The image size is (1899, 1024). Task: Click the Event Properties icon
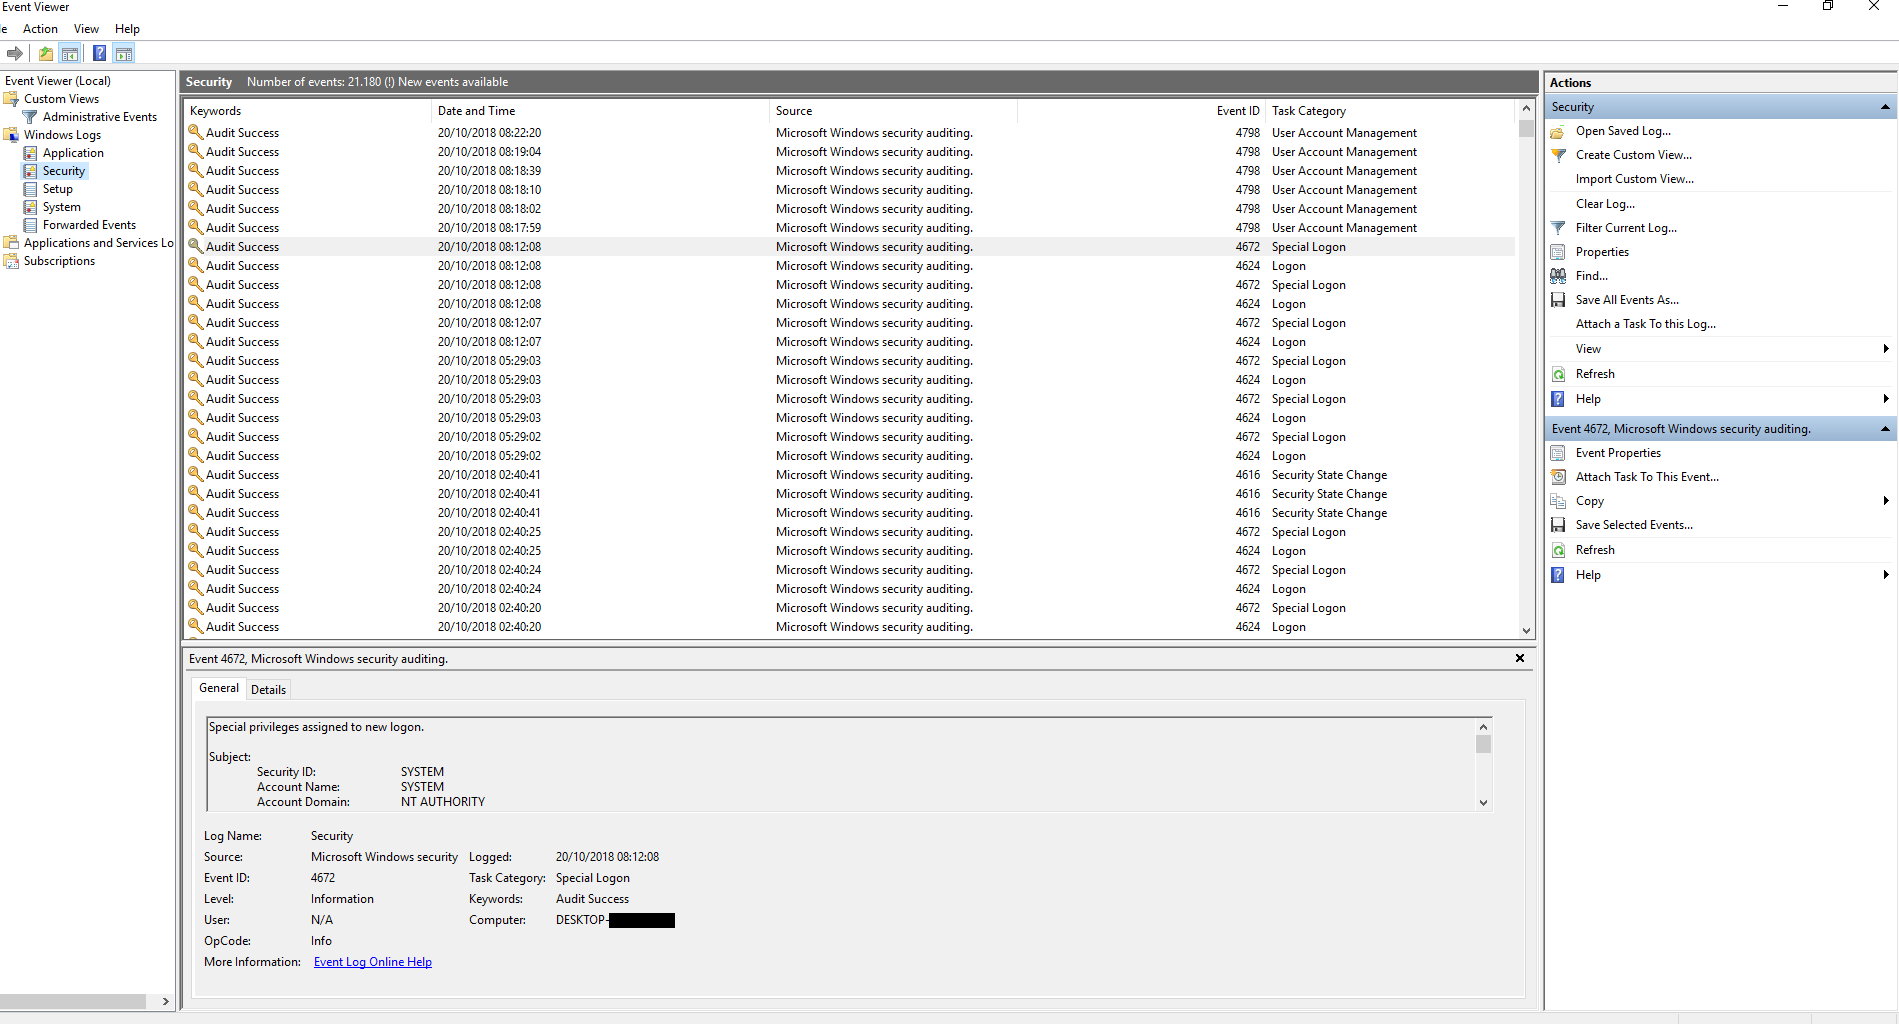tap(1558, 454)
